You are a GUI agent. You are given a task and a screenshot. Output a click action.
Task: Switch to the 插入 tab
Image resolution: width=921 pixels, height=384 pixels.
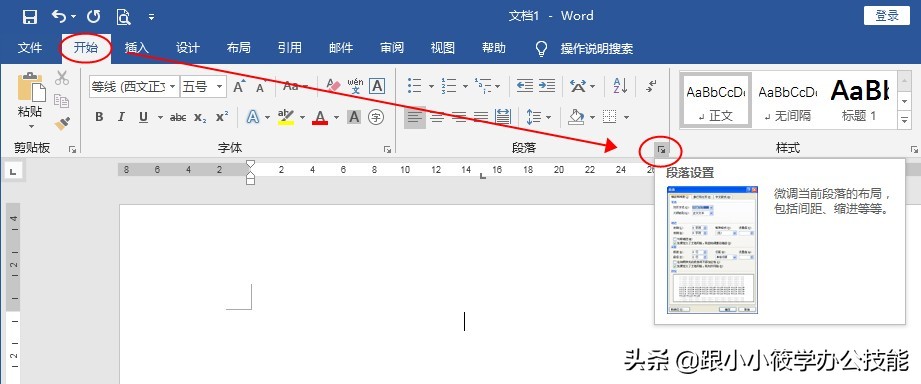pos(137,48)
